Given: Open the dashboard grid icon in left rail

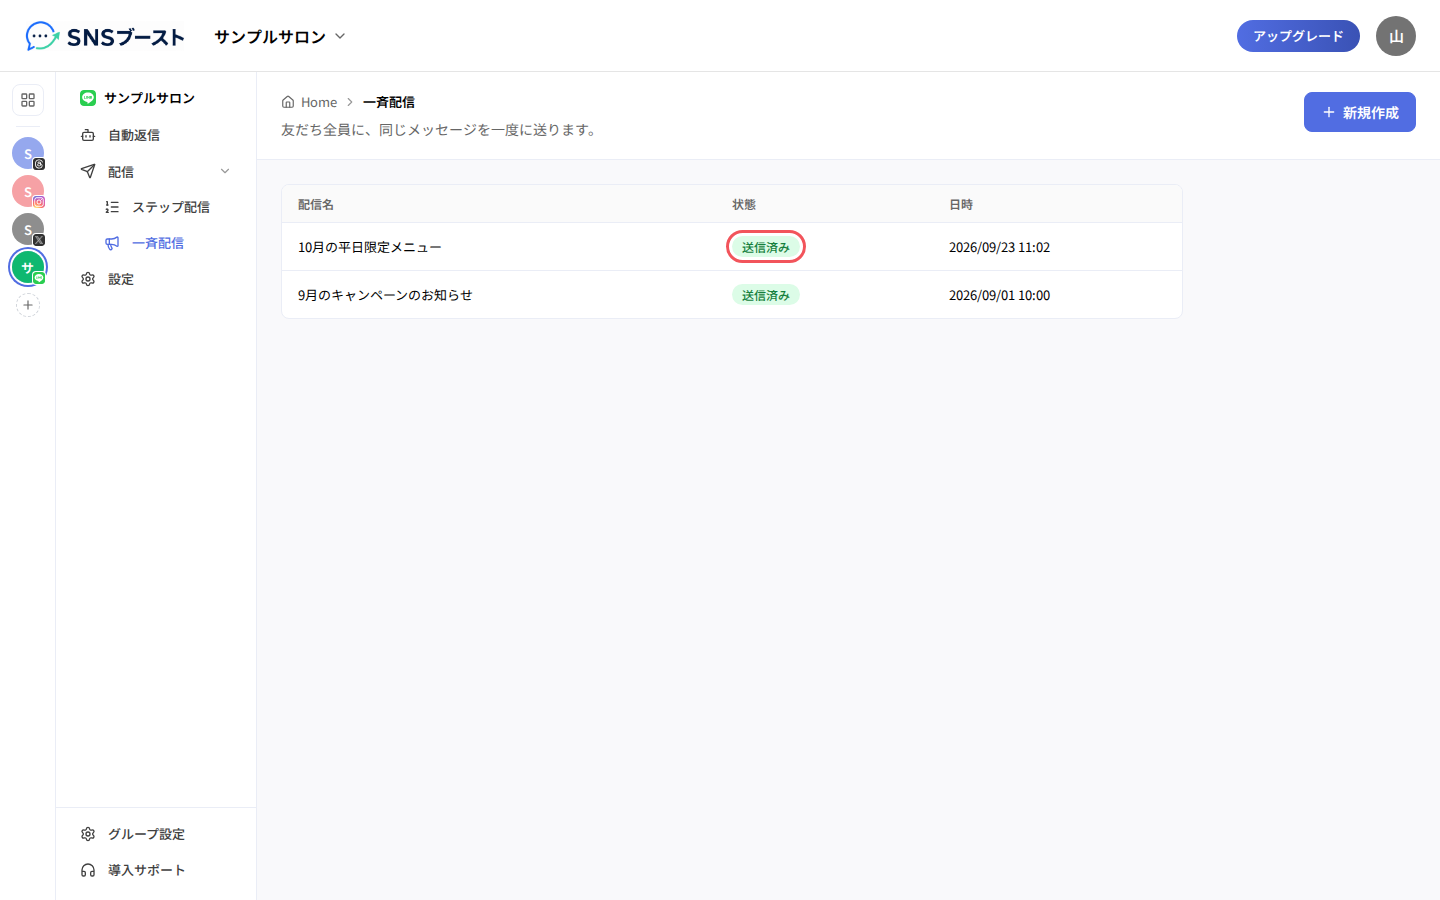Looking at the screenshot, I should (x=28, y=100).
